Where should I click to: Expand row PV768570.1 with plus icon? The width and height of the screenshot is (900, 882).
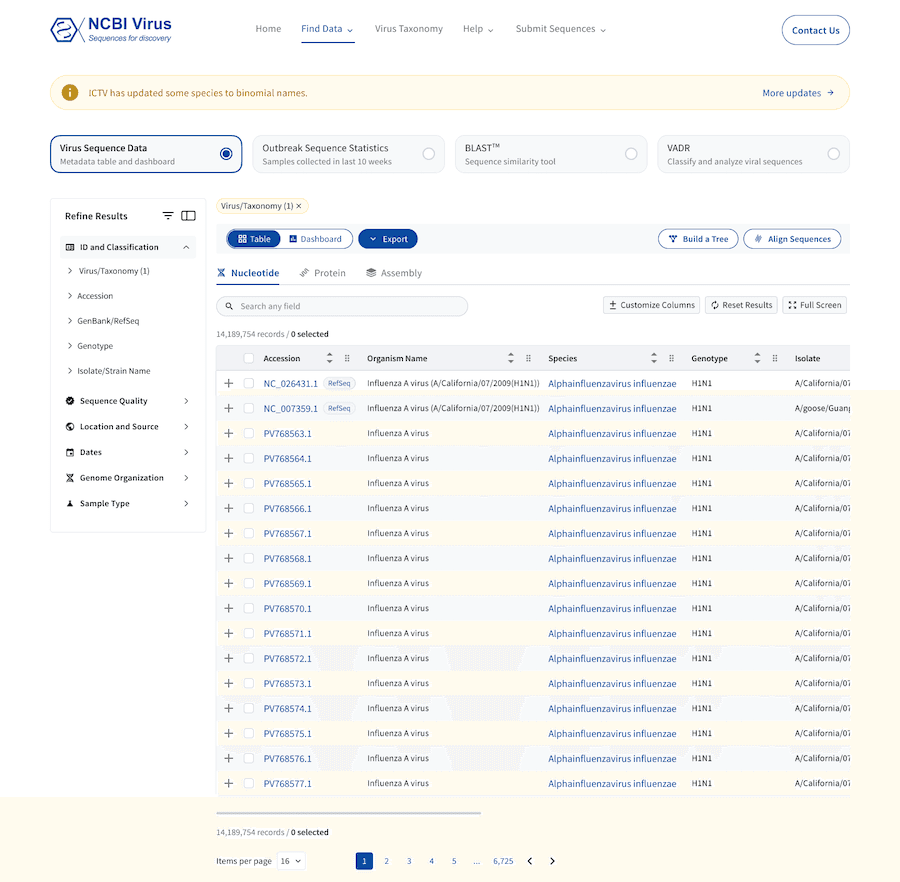(x=228, y=608)
